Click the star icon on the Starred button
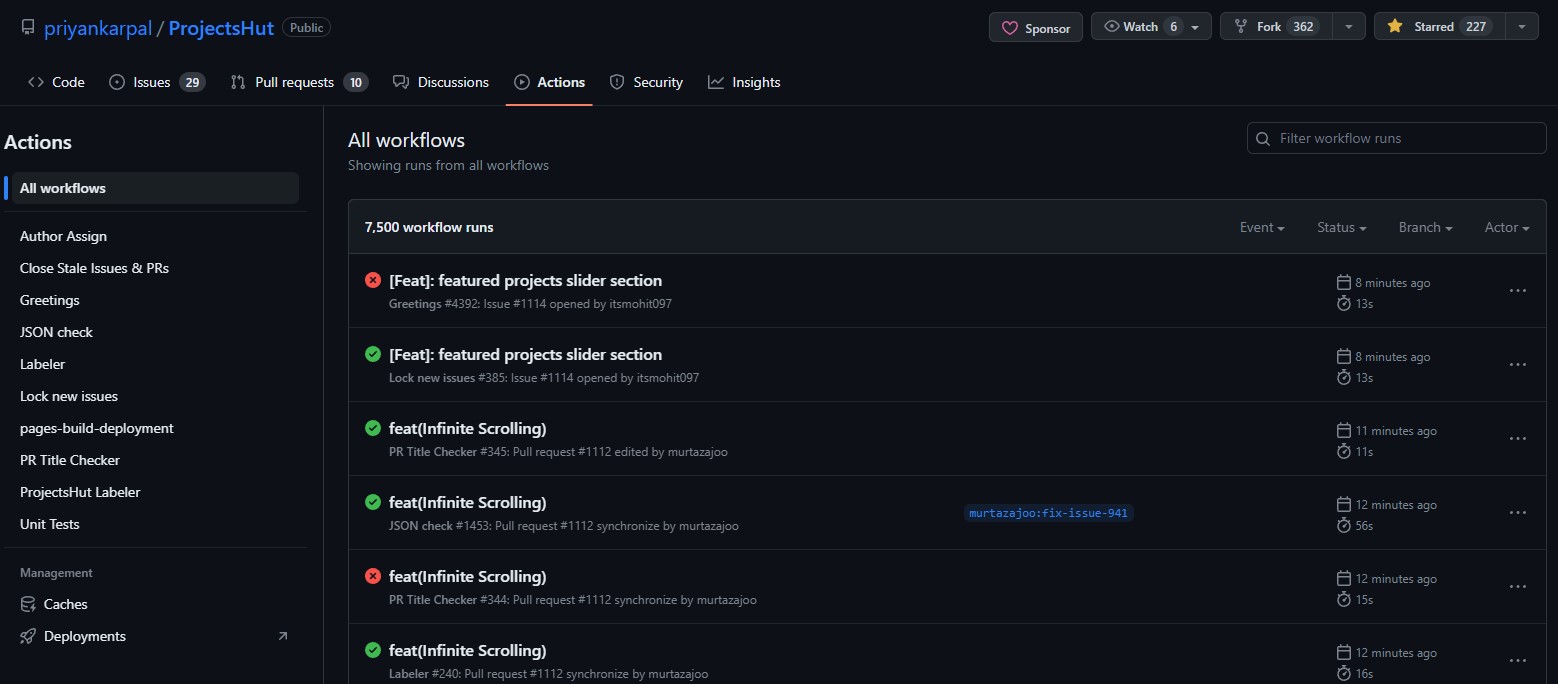The image size is (1558, 684). coord(1394,26)
